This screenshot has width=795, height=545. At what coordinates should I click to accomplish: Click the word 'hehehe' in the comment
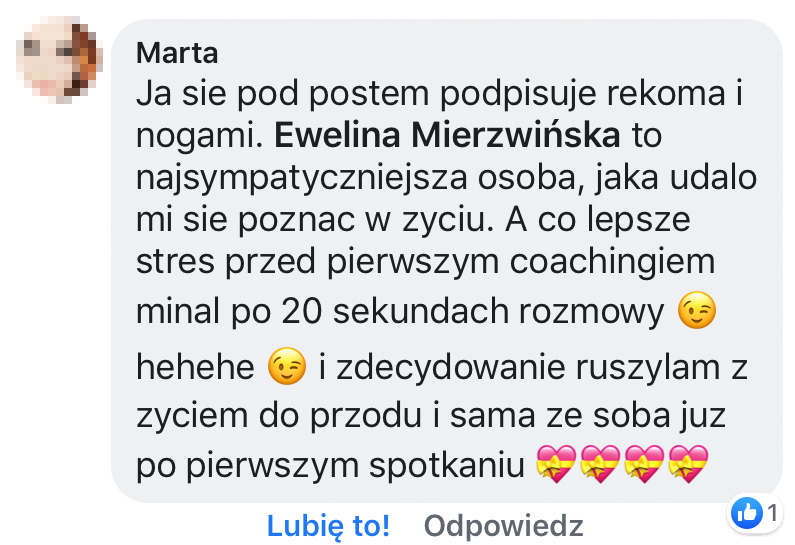(x=195, y=367)
